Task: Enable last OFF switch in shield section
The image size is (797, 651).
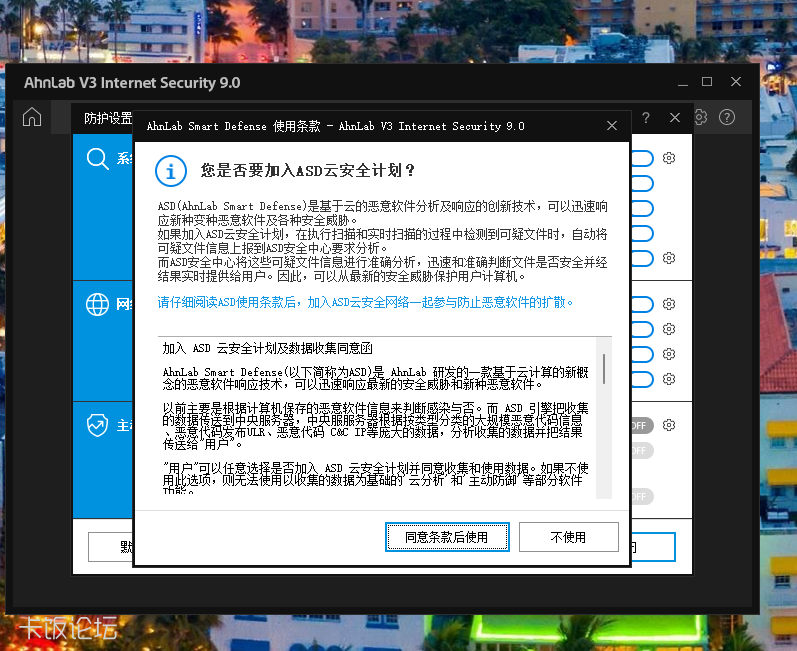Action: 642,496
